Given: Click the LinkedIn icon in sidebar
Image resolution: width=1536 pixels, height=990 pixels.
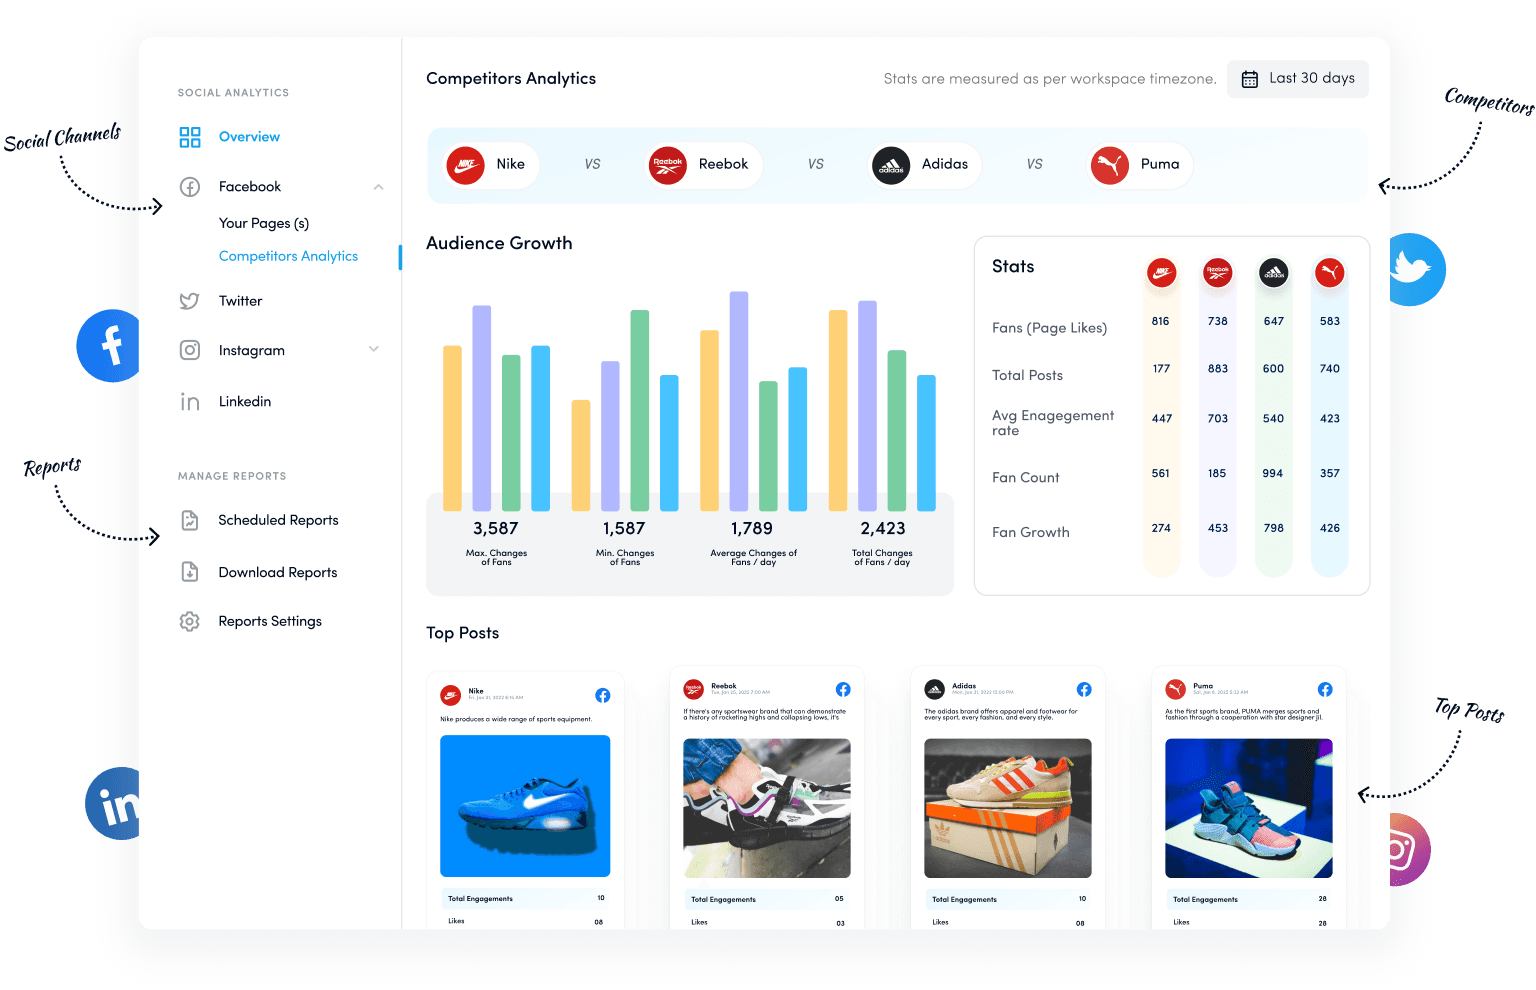Looking at the screenshot, I should (190, 401).
